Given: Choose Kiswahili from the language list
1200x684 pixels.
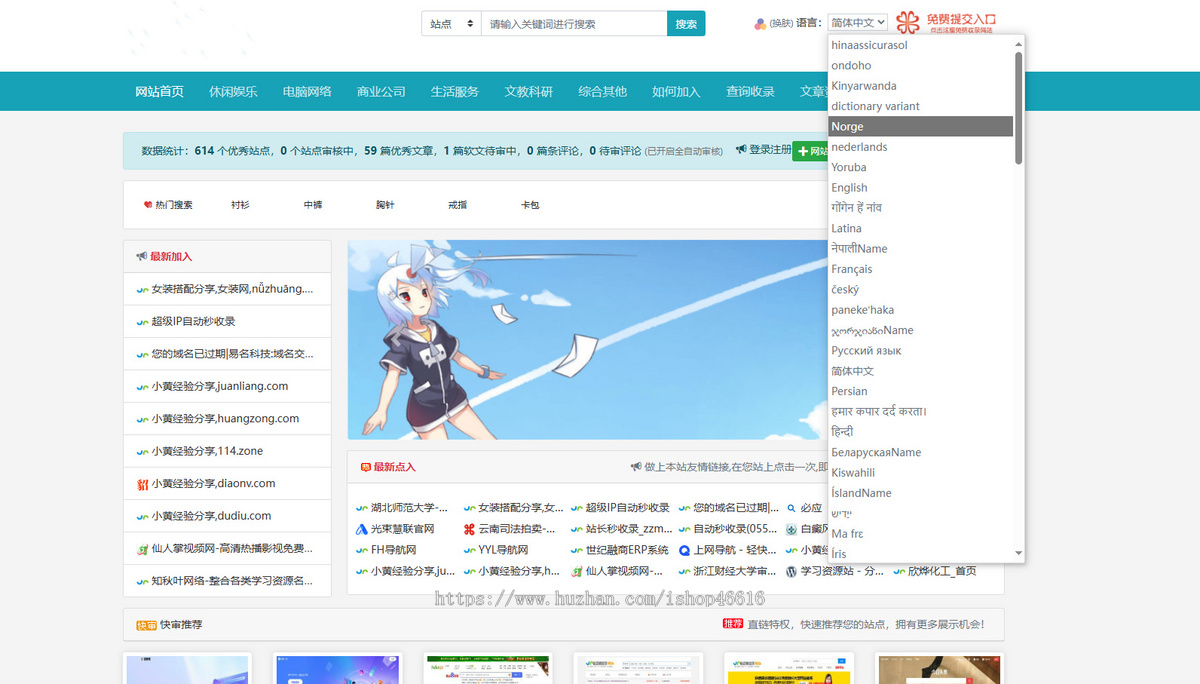Looking at the screenshot, I should pos(920,473).
